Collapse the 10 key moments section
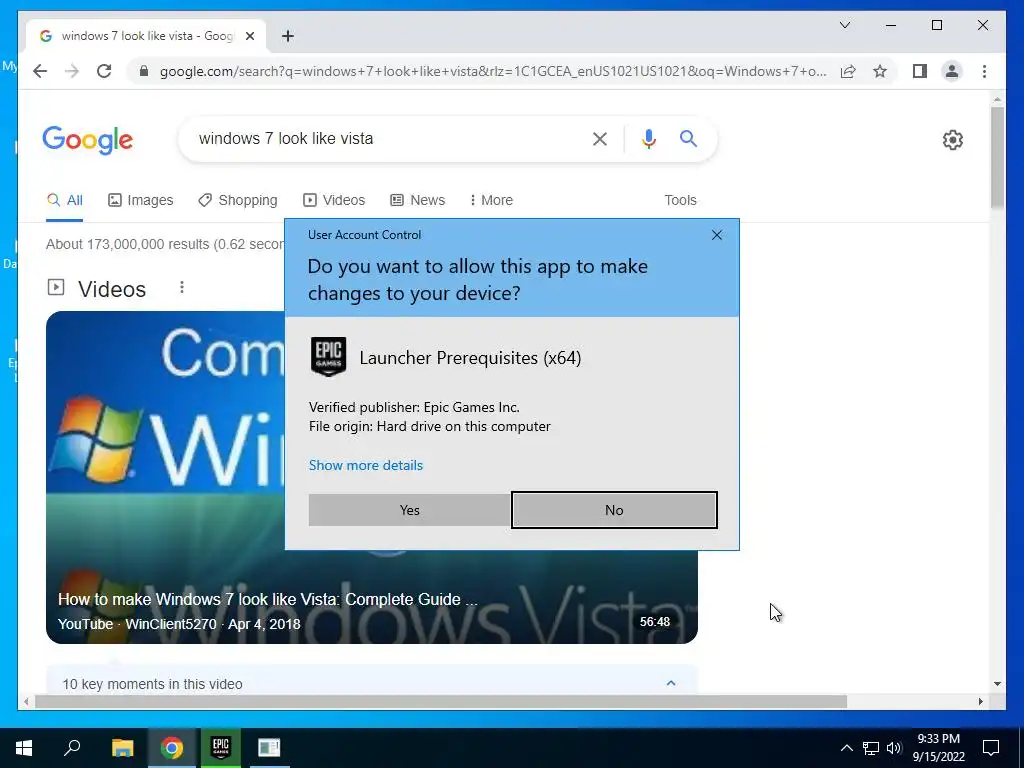1024x768 pixels. [671, 683]
